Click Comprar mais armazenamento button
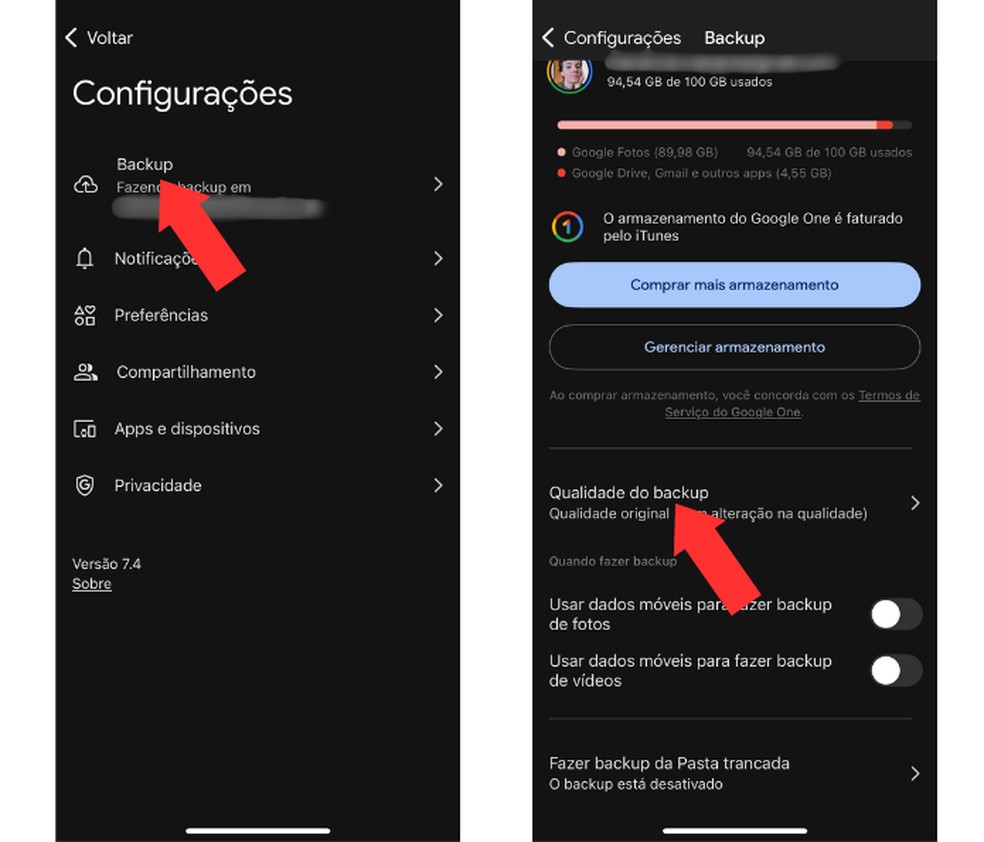Image resolution: width=984 pixels, height=842 pixels. pyautogui.click(x=734, y=285)
